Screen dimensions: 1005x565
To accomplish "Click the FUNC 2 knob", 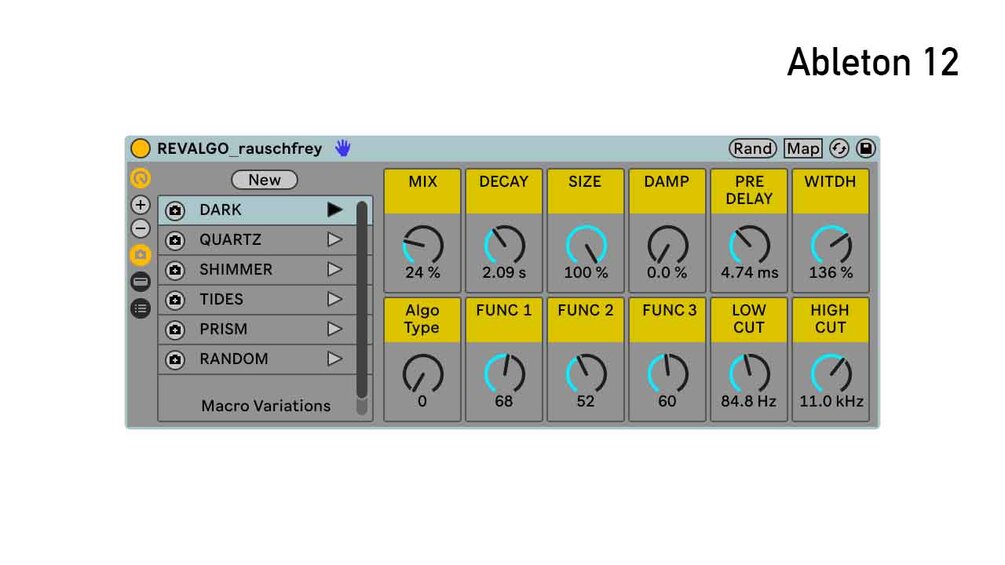I will [586, 373].
